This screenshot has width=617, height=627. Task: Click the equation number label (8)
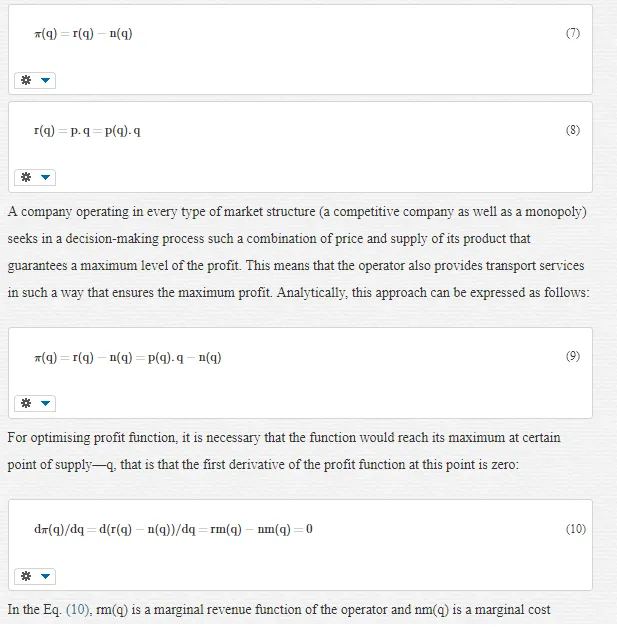[x=573, y=130]
